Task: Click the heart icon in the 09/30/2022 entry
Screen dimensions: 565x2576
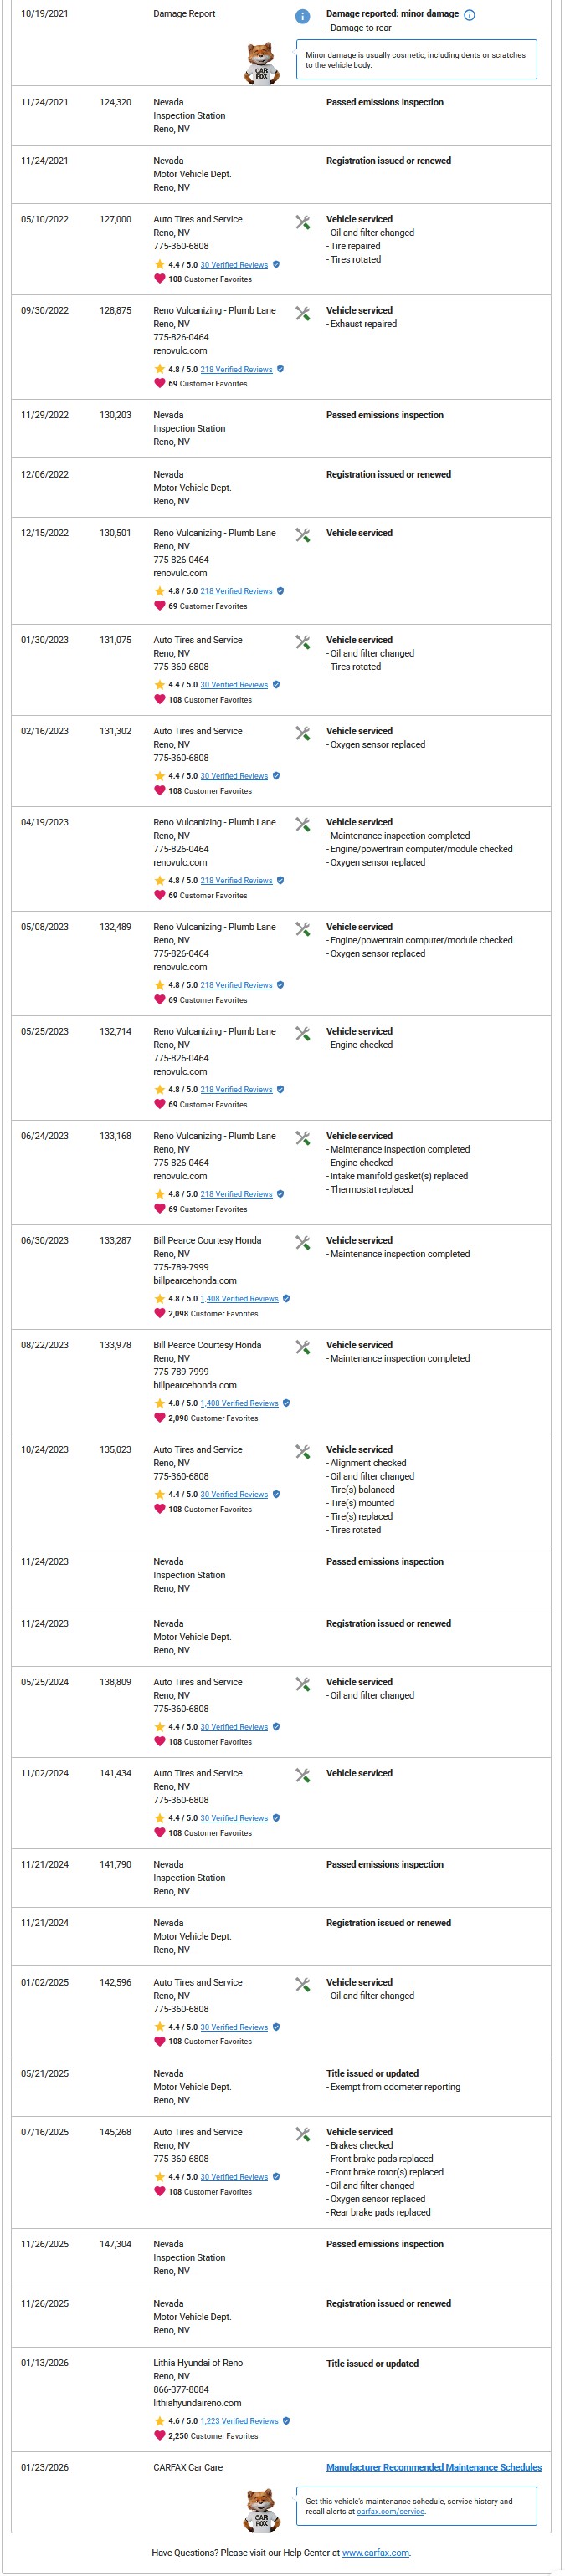Action: pos(159,383)
